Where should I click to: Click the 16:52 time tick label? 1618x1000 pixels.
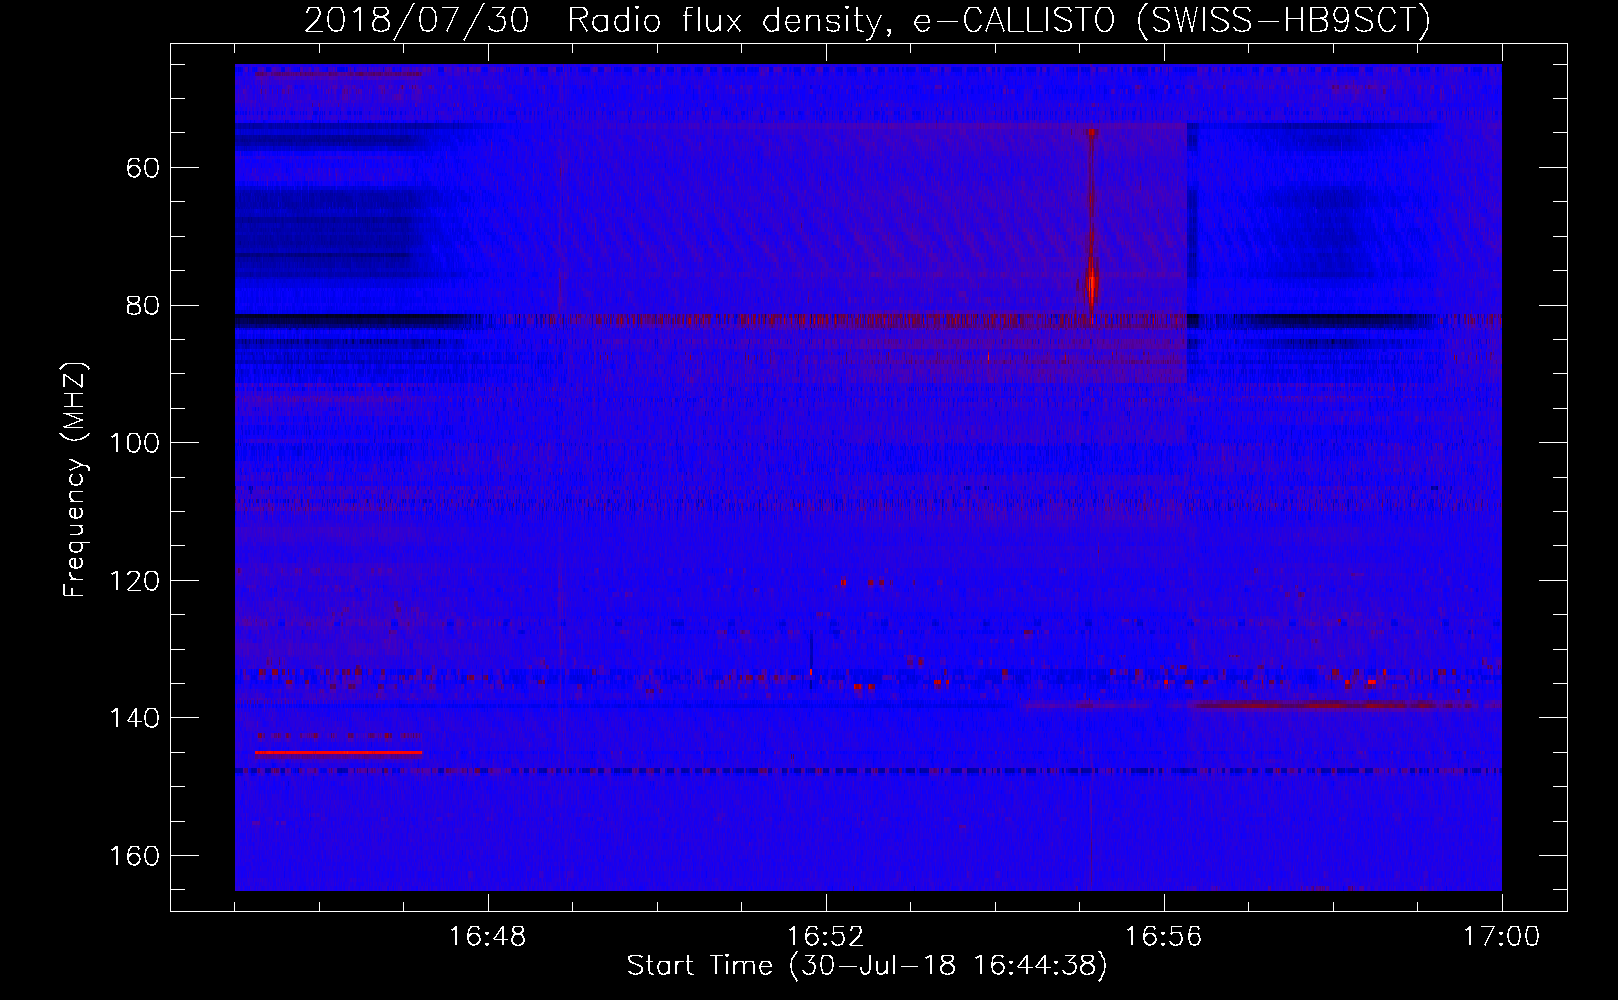click(x=825, y=937)
